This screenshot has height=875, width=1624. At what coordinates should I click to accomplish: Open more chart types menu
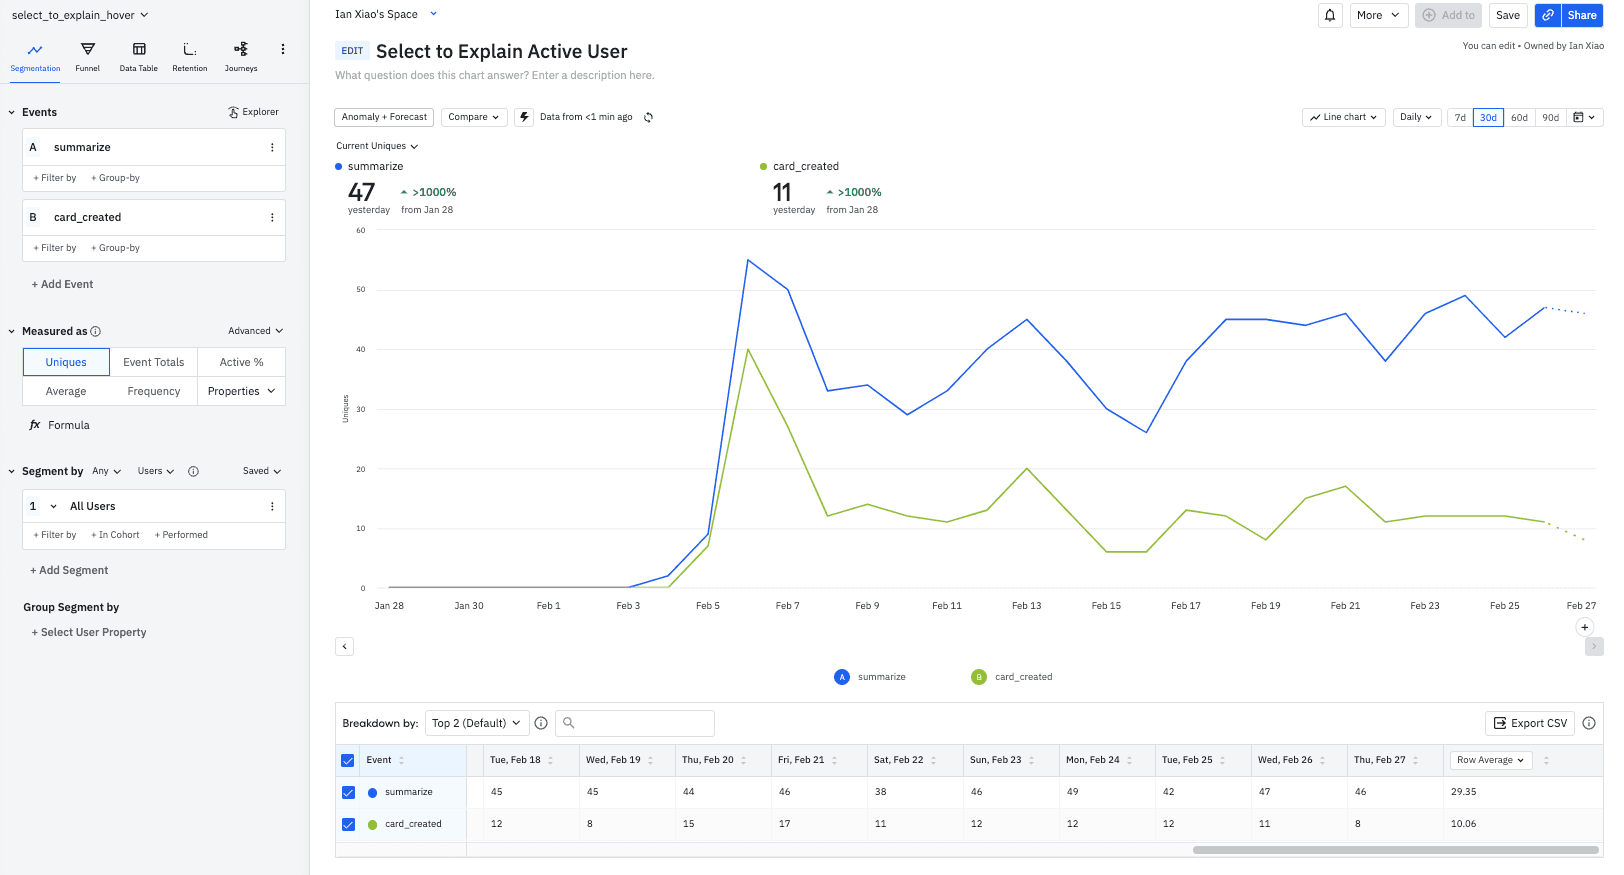pyautogui.click(x=283, y=49)
